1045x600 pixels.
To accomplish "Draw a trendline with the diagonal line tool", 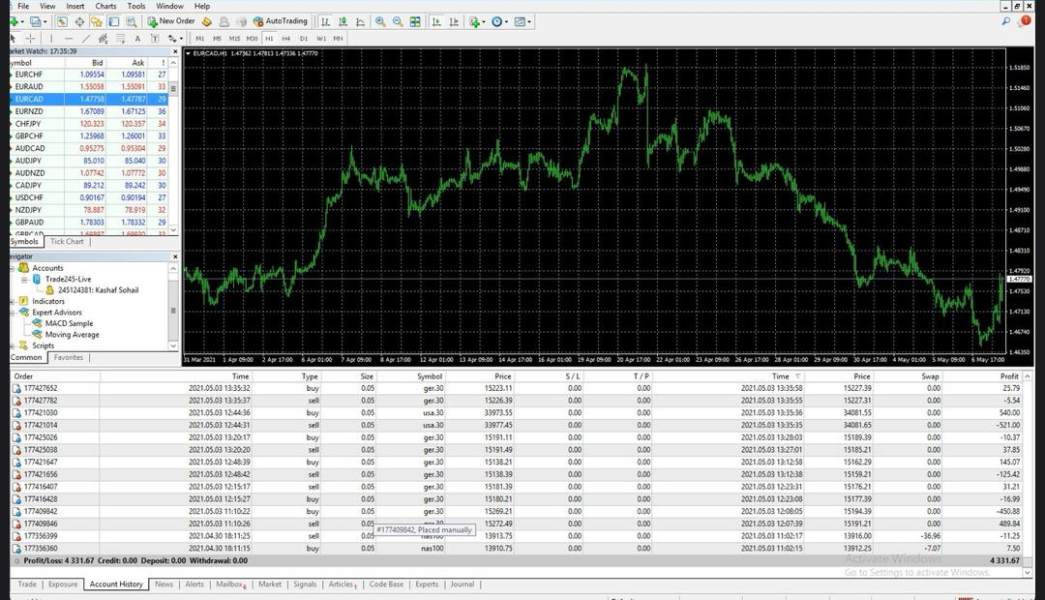I will 87,38.
